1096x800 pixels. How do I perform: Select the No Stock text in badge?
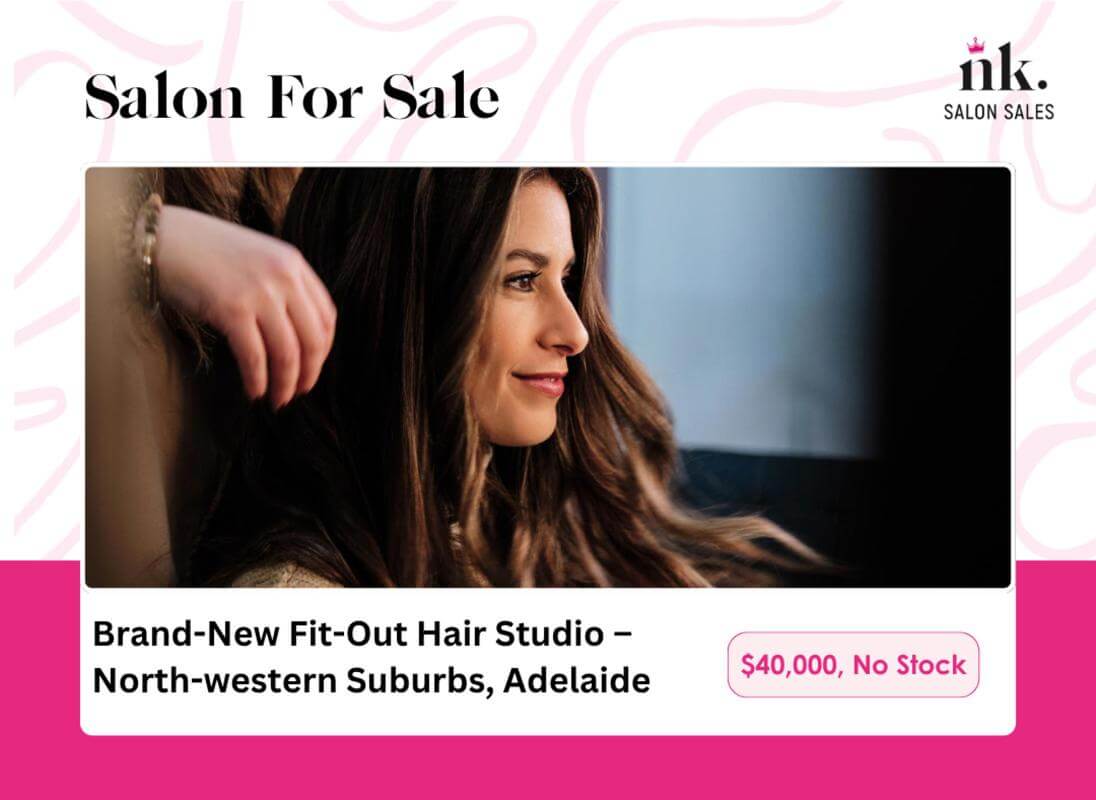909,665
